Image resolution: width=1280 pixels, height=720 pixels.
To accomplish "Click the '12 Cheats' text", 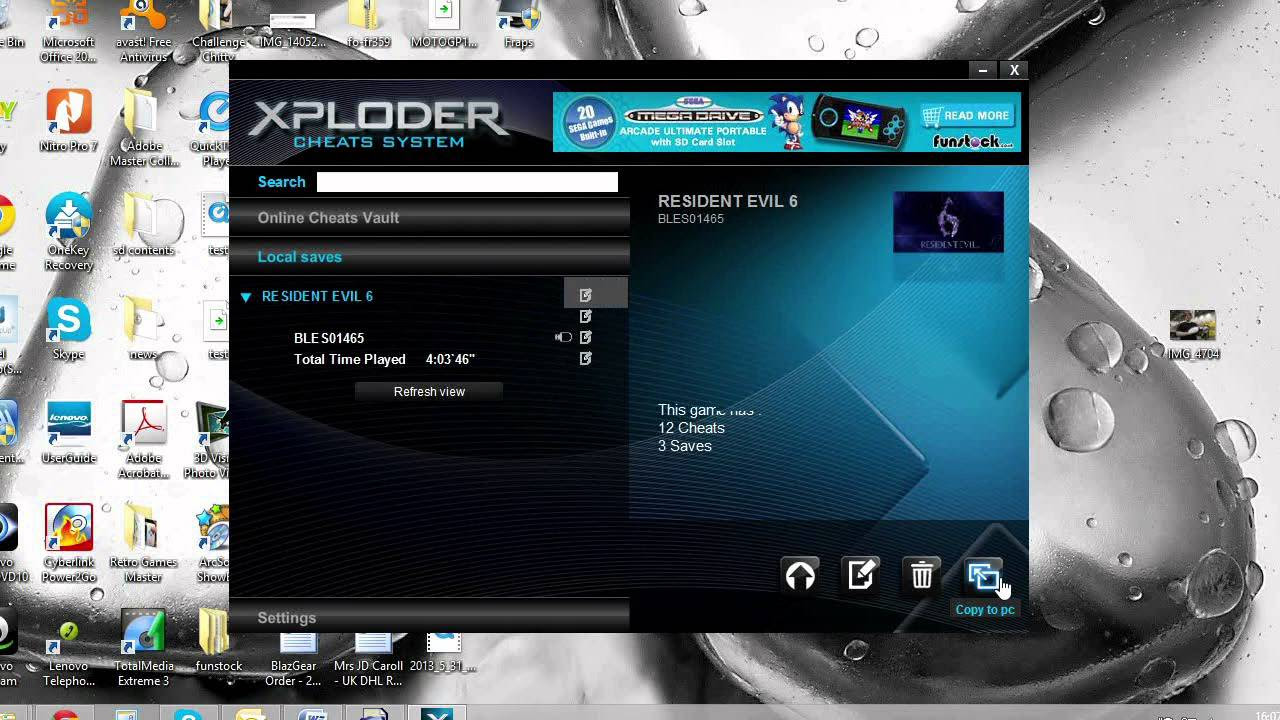I will tap(691, 428).
